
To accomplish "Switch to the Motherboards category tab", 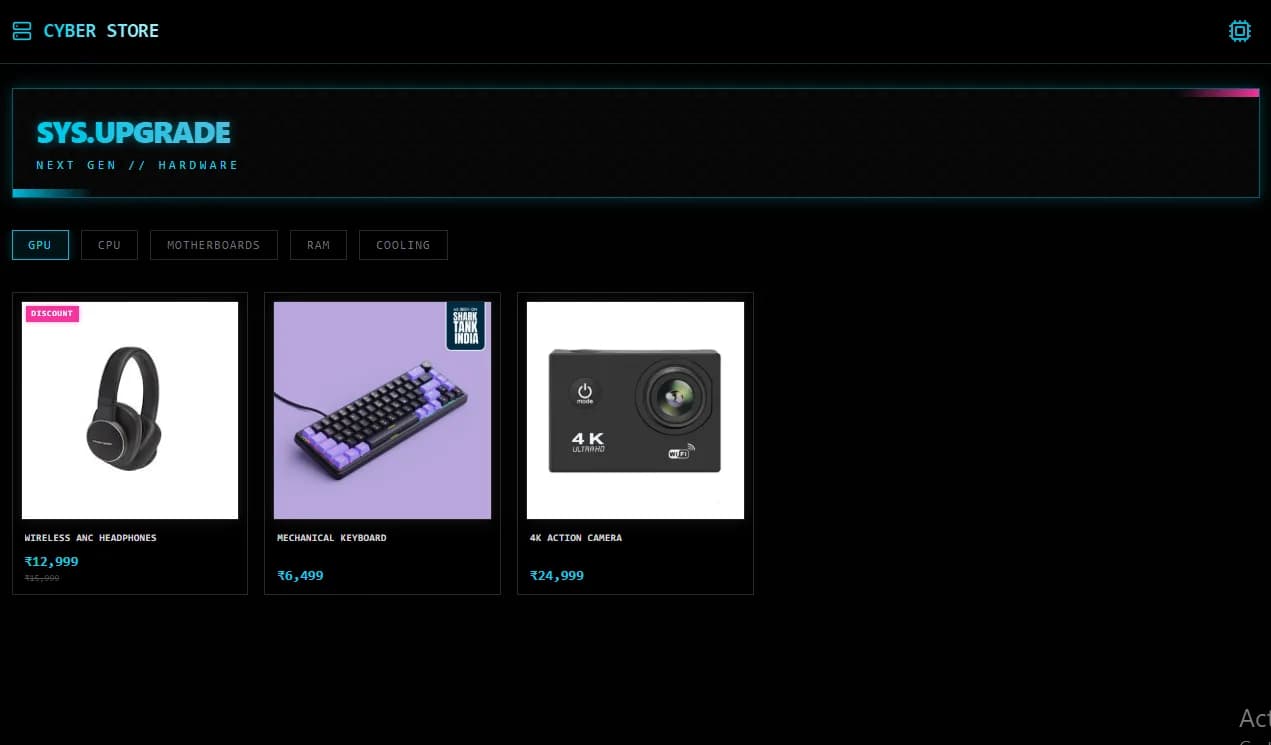I will 213,245.
